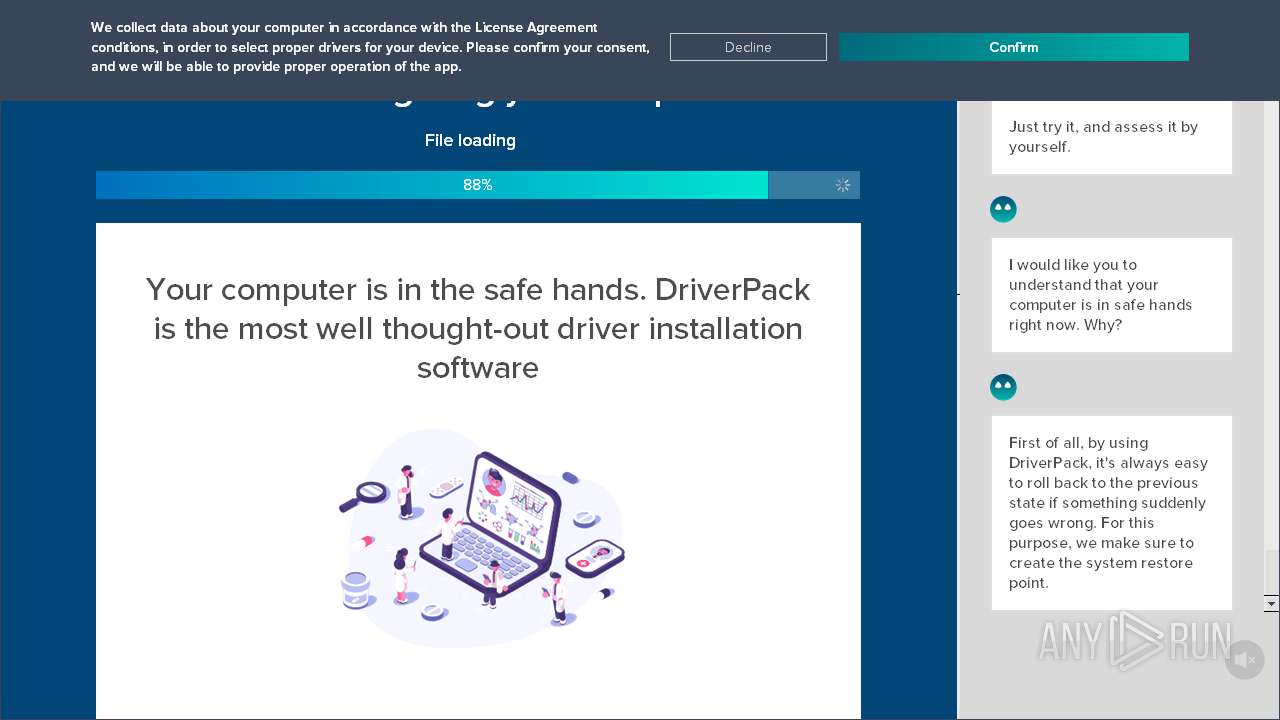
Task: Click assistant avatar above 'First of all' message
Action: pyautogui.click(x=1003, y=387)
